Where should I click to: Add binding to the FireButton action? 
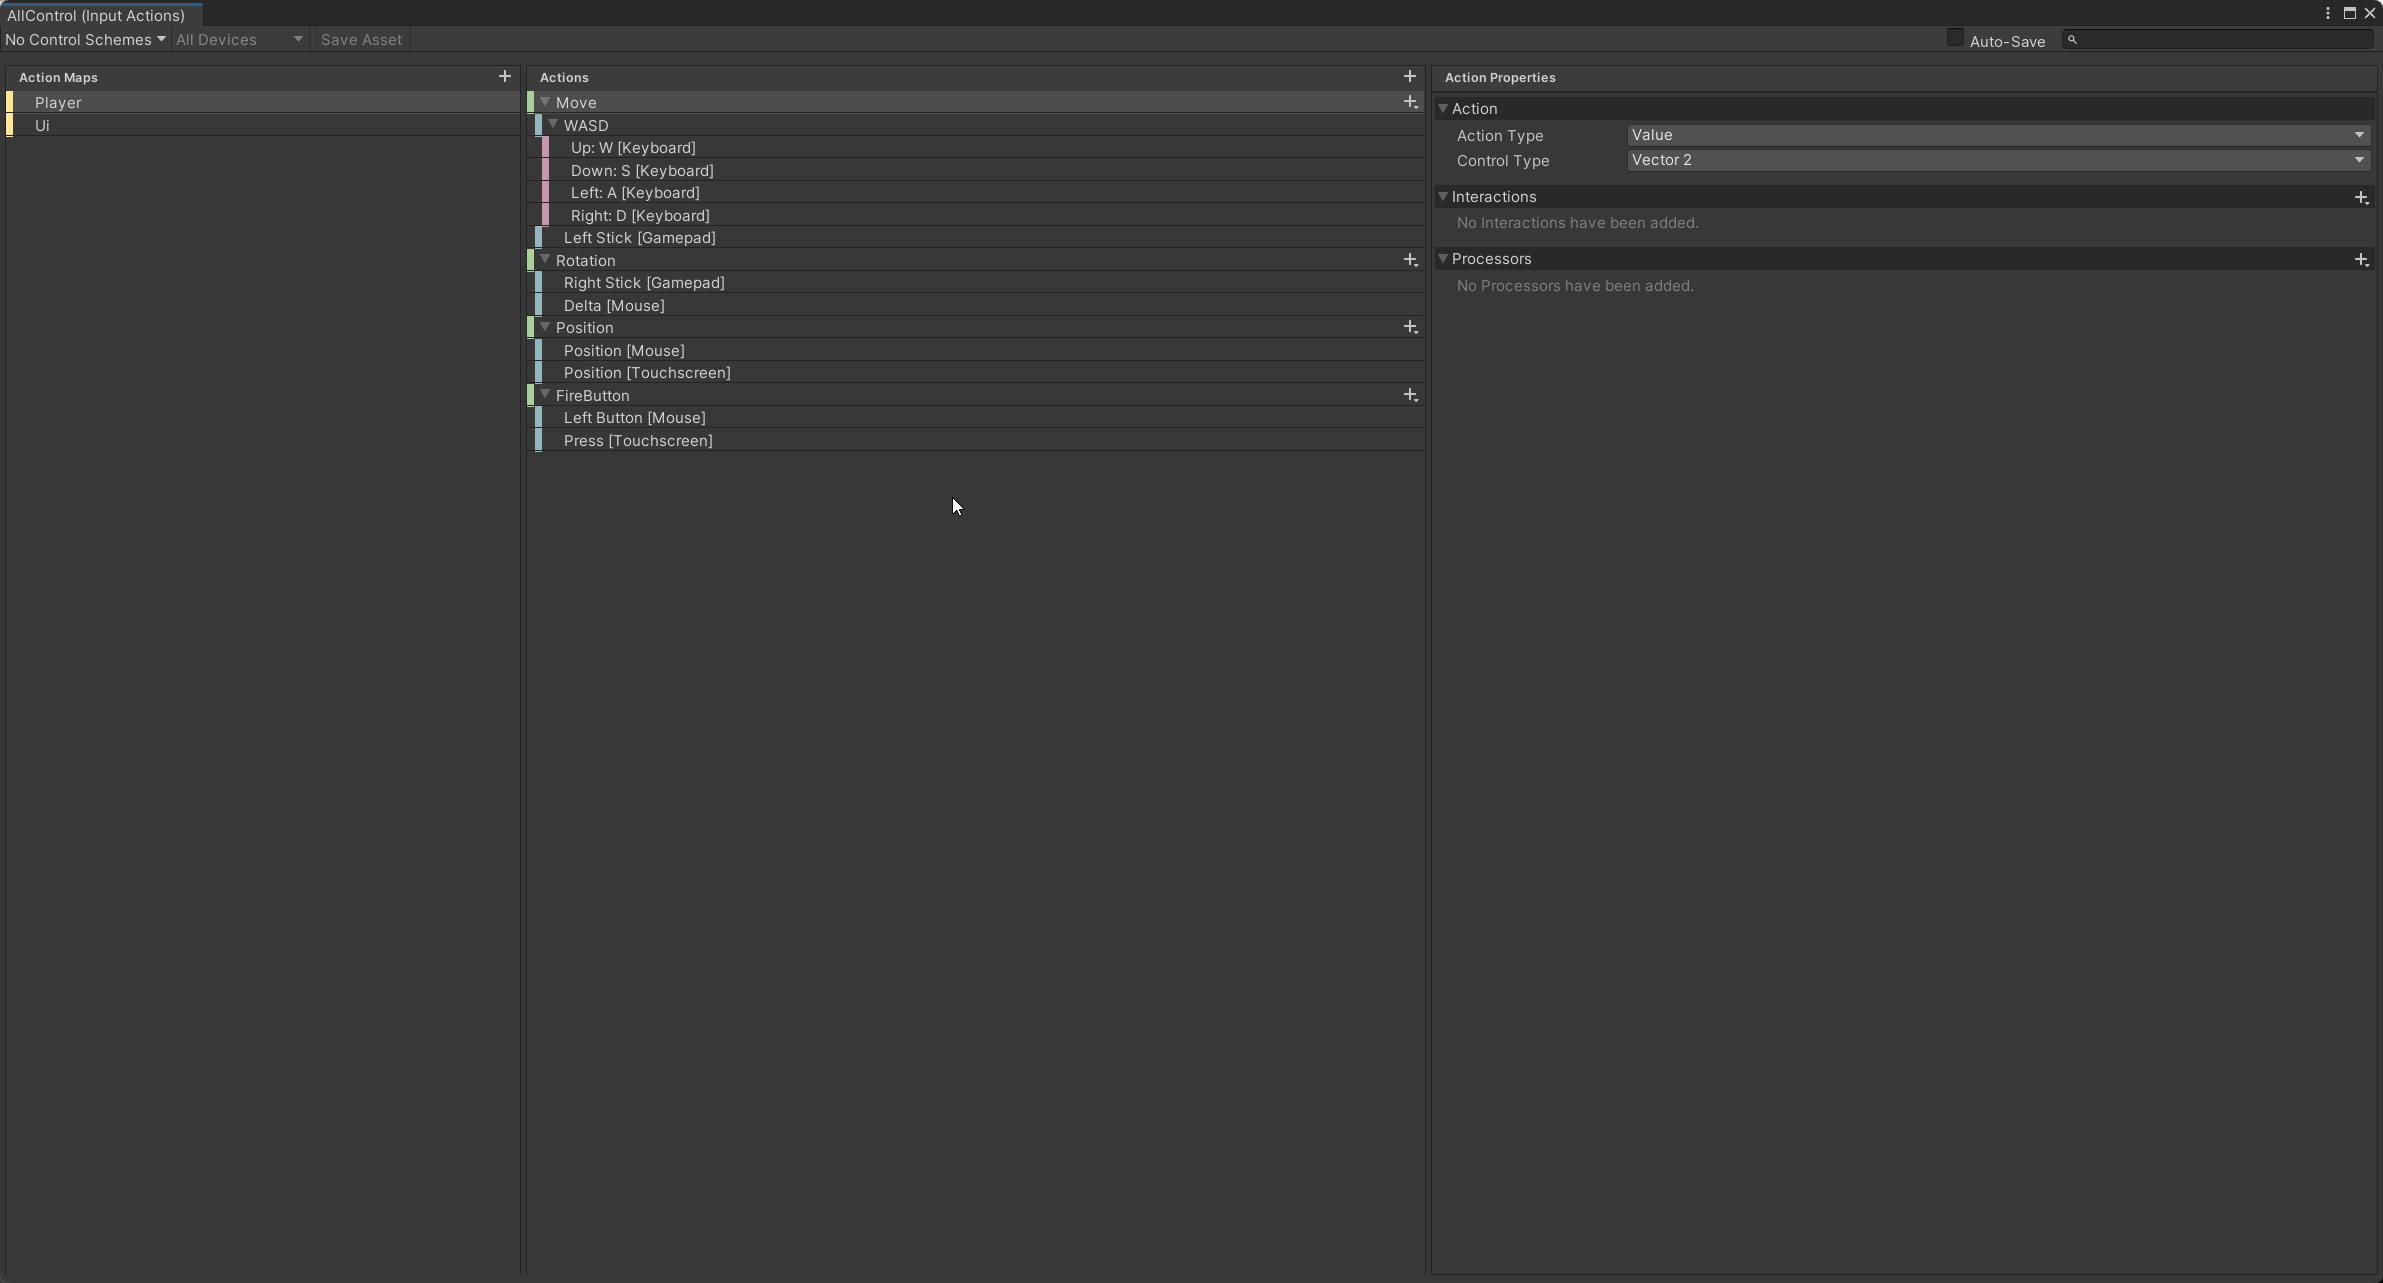pos(1410,395)
